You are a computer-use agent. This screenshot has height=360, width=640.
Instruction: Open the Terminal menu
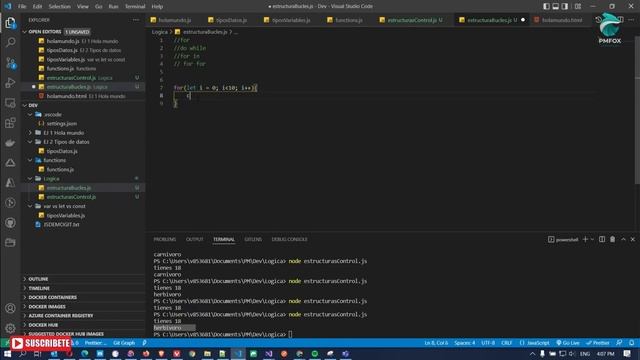click(x=135, y=7)
